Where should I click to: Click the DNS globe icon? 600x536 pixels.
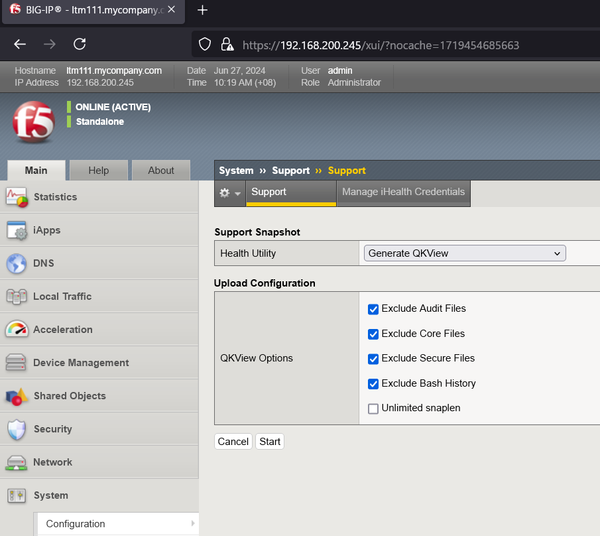tap(17, 264)
